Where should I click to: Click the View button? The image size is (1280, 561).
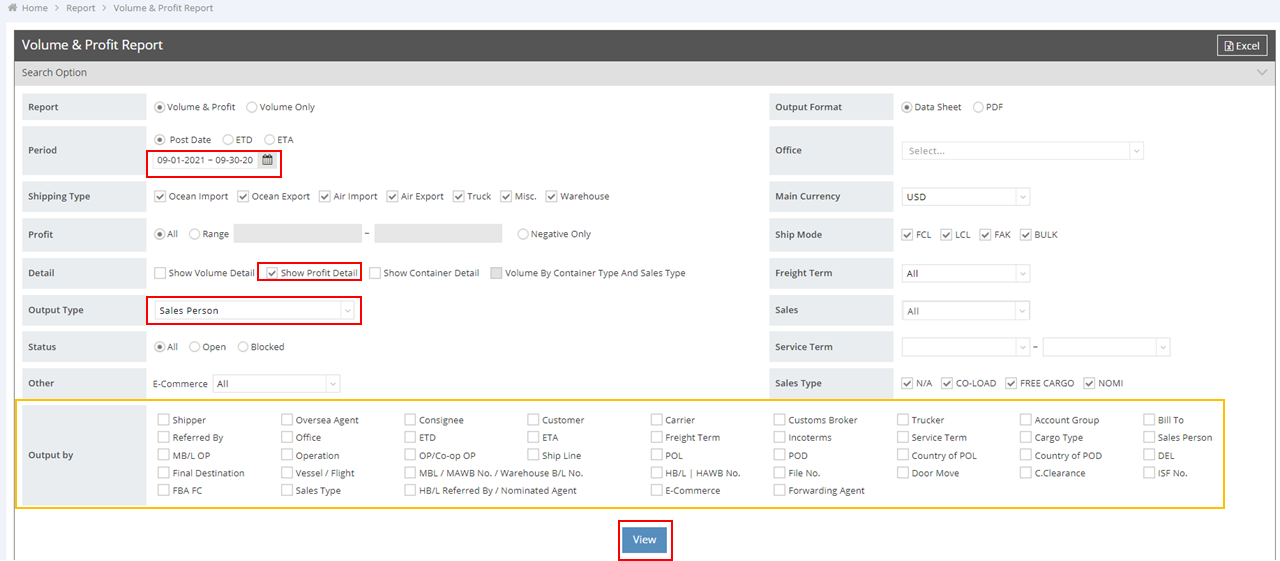click(644, 540)
